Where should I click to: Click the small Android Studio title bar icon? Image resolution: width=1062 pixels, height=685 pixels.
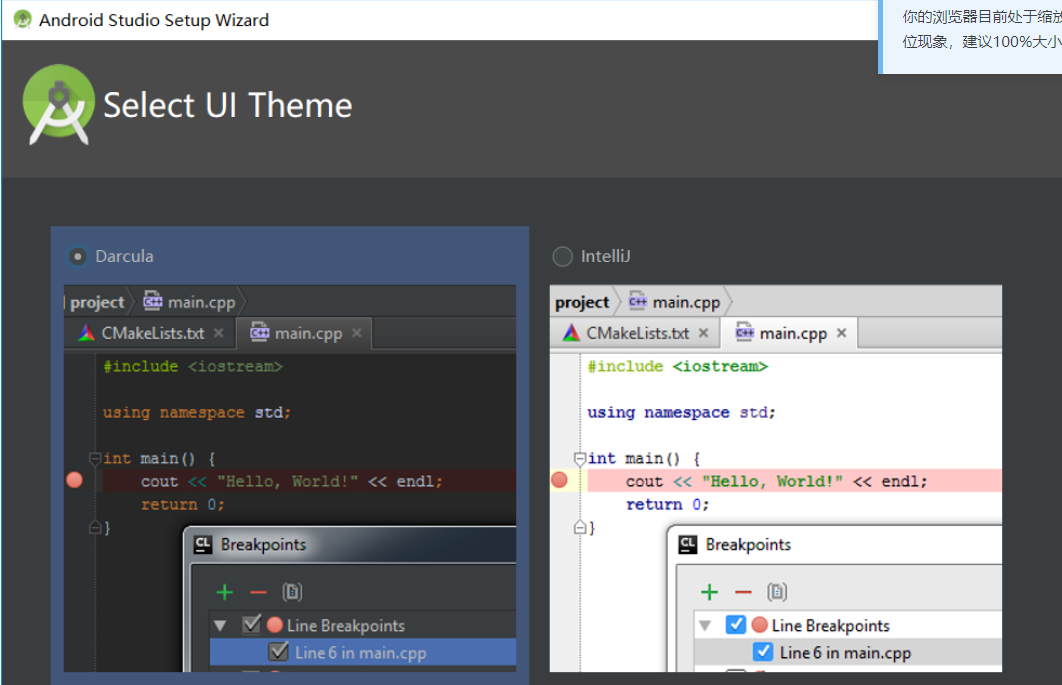[x=22, y=20]
